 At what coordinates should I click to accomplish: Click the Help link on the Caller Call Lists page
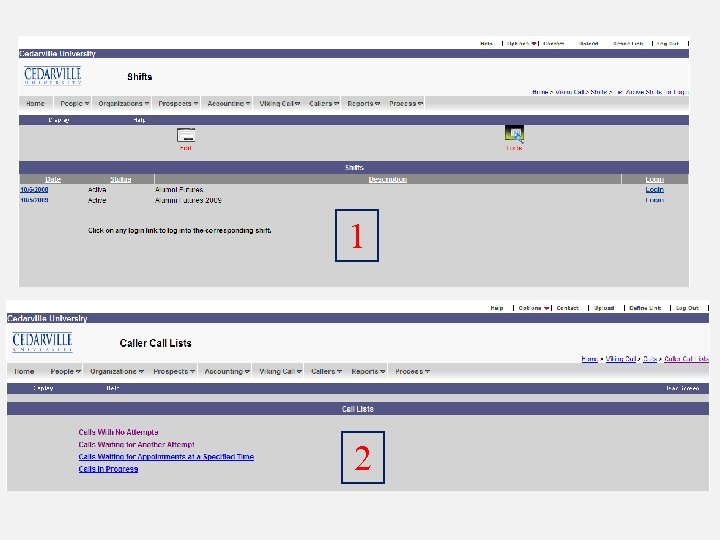tap(496, 308)
